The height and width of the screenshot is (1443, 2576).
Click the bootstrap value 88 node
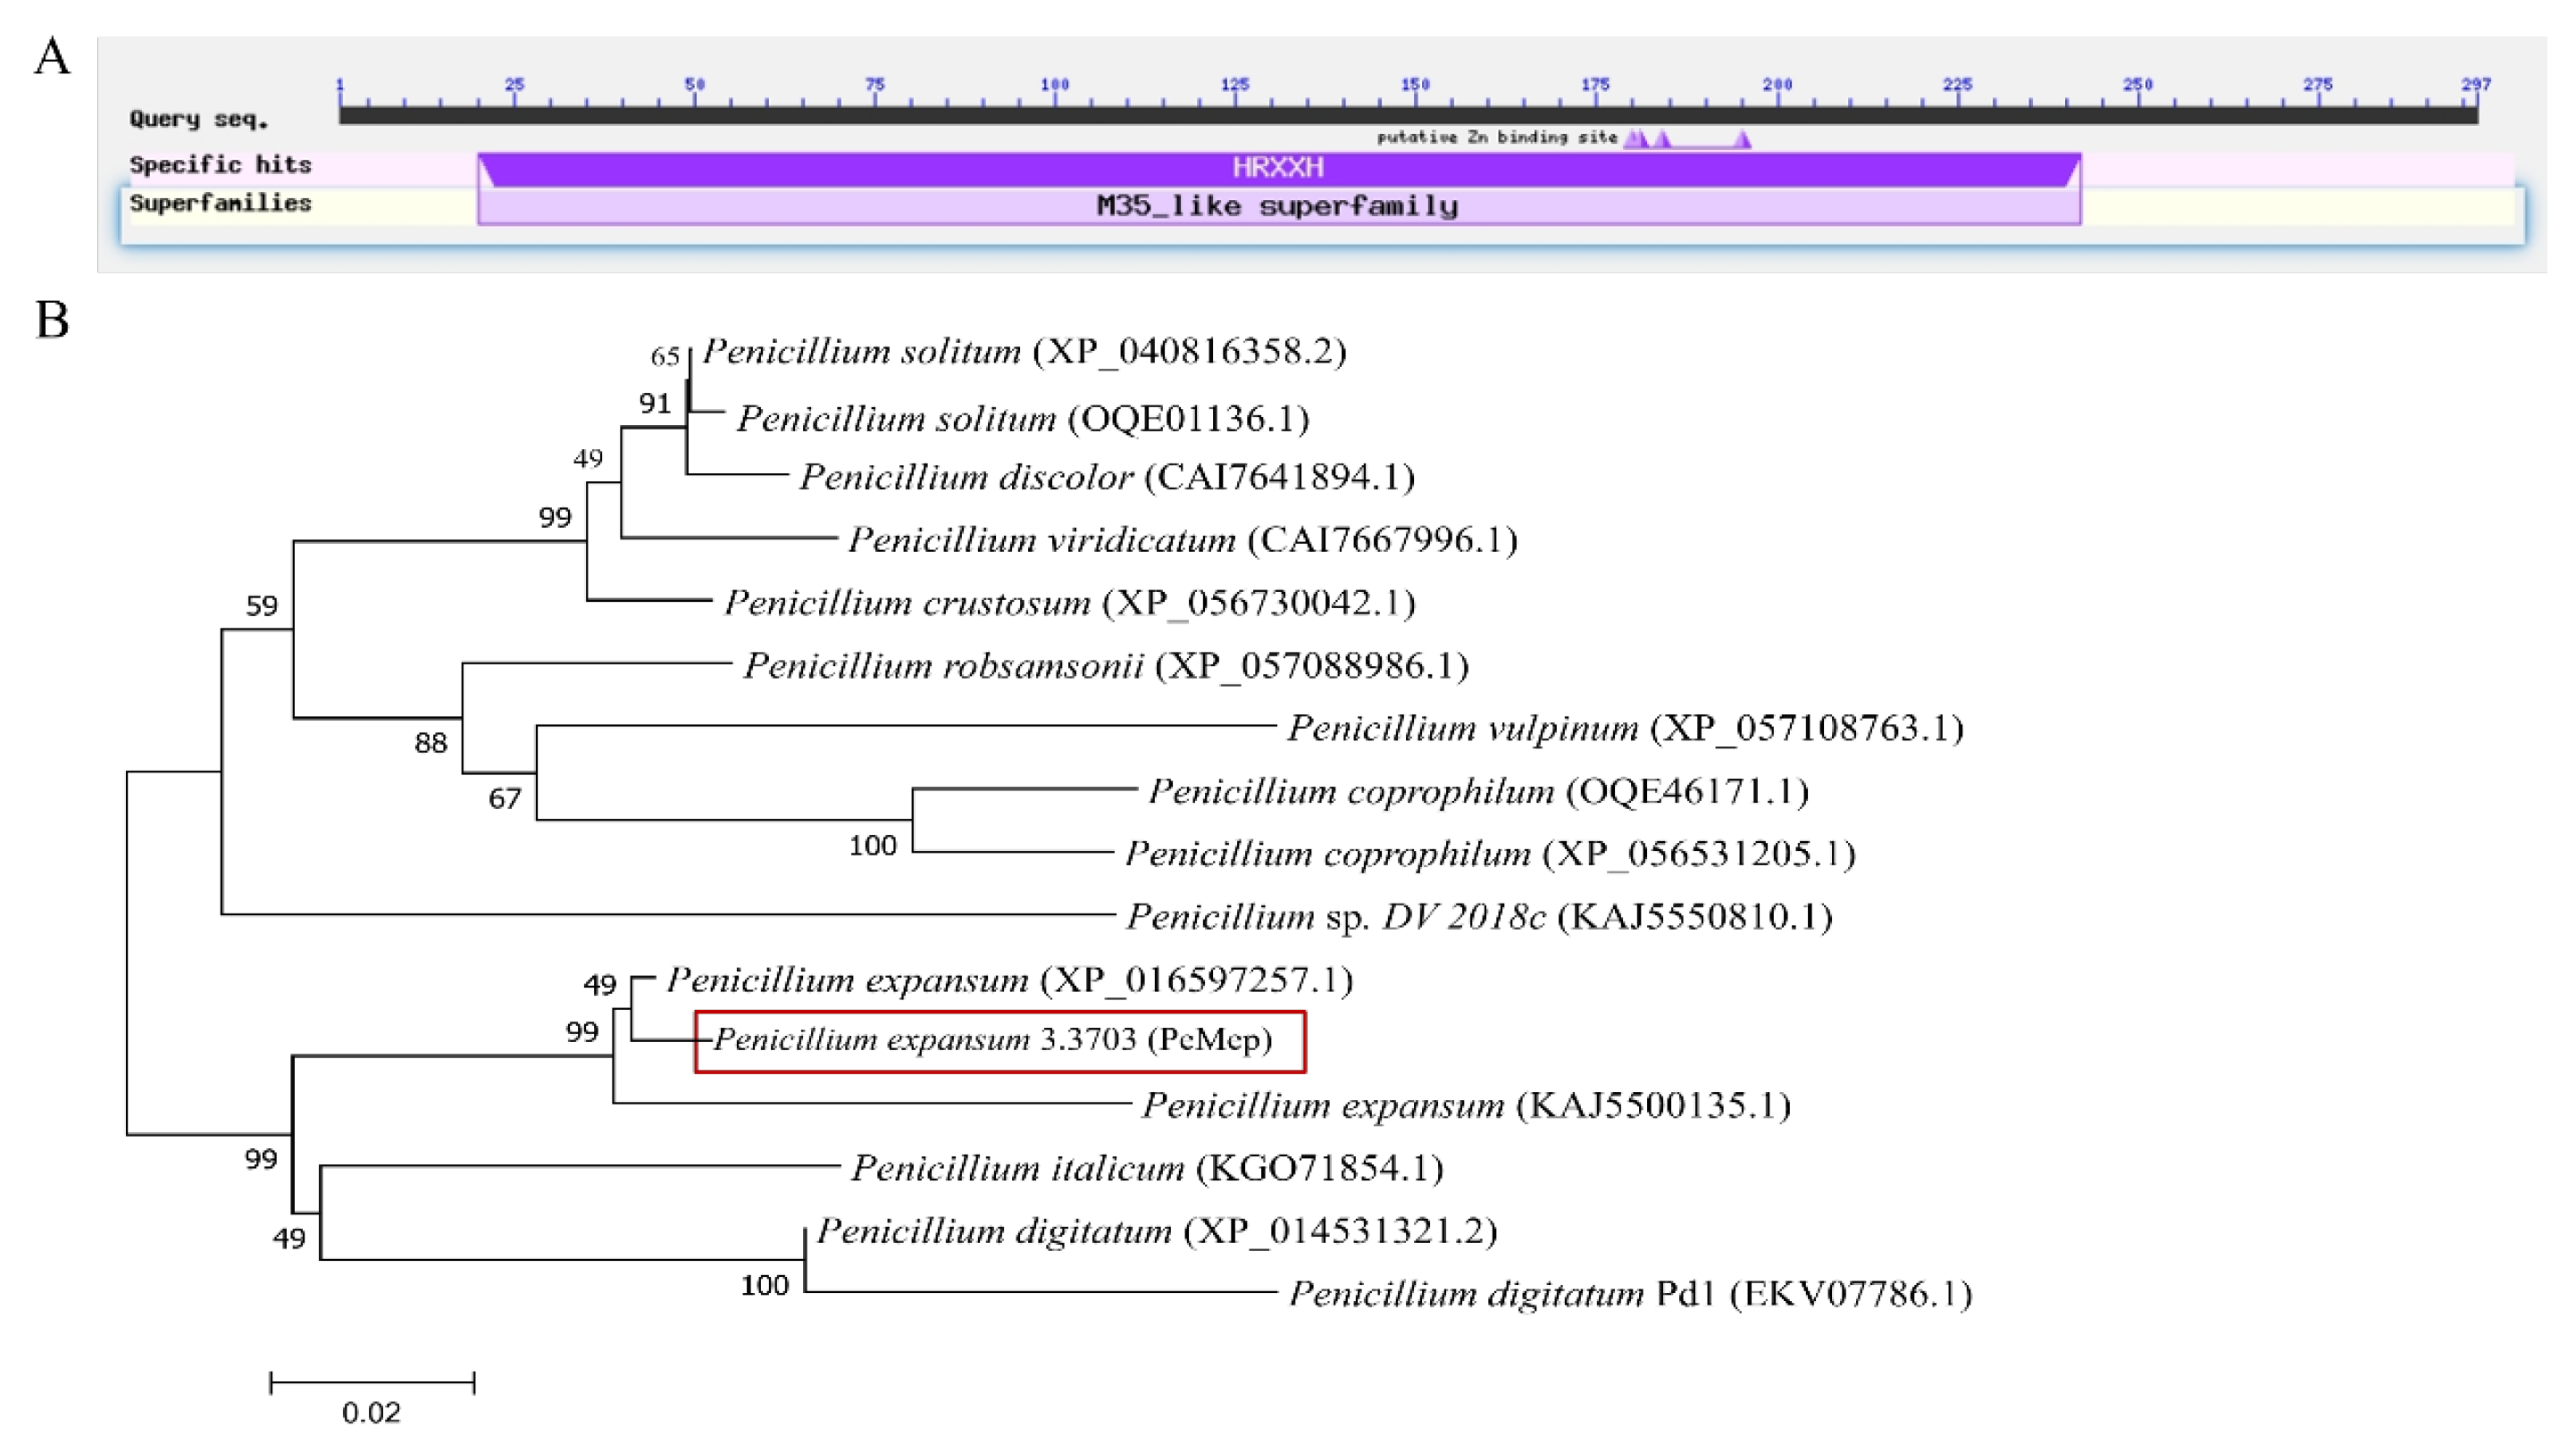431,743
